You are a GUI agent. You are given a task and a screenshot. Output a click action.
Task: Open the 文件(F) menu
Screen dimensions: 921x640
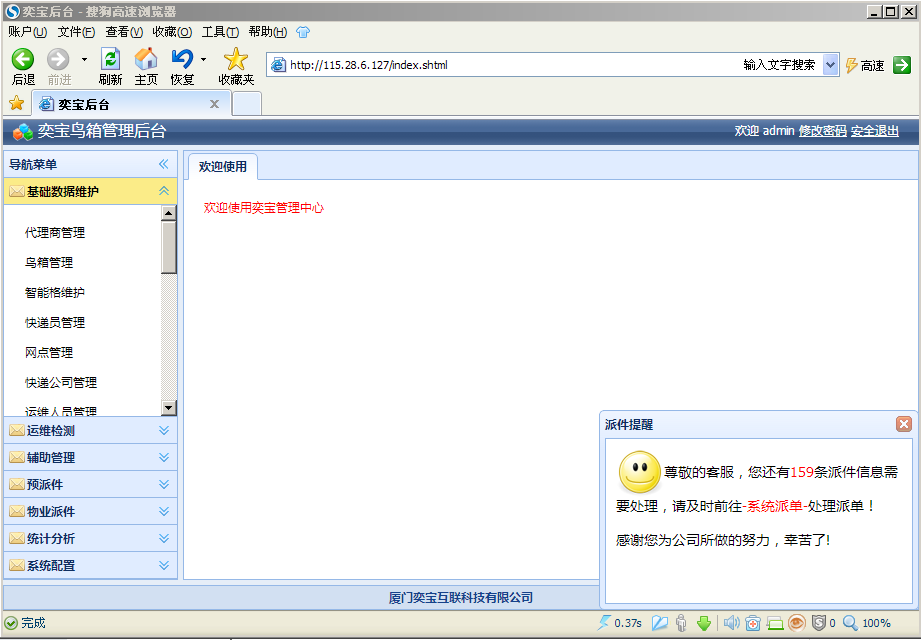click(76, 32)
